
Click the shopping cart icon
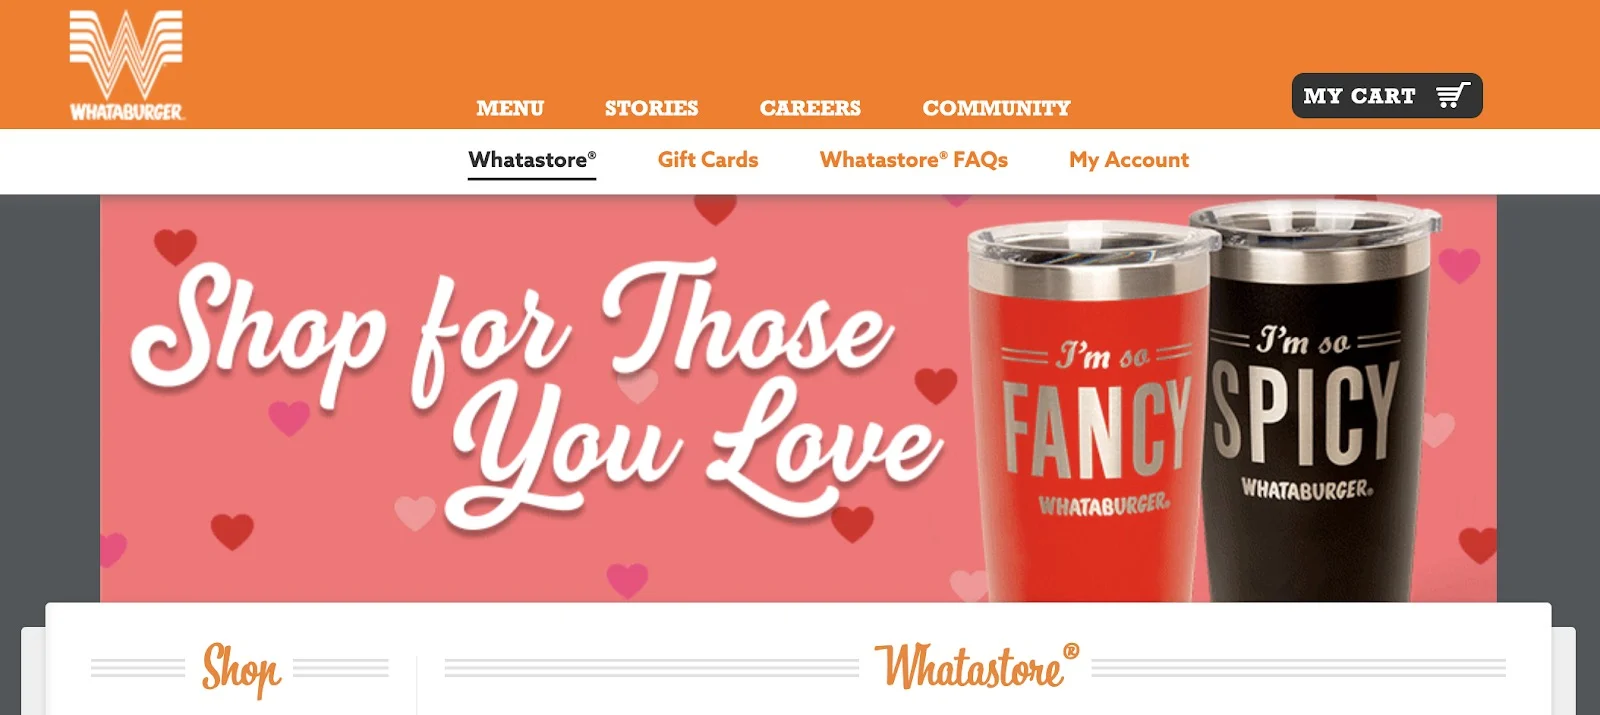pyautogui.click(x=1453, y=96)
